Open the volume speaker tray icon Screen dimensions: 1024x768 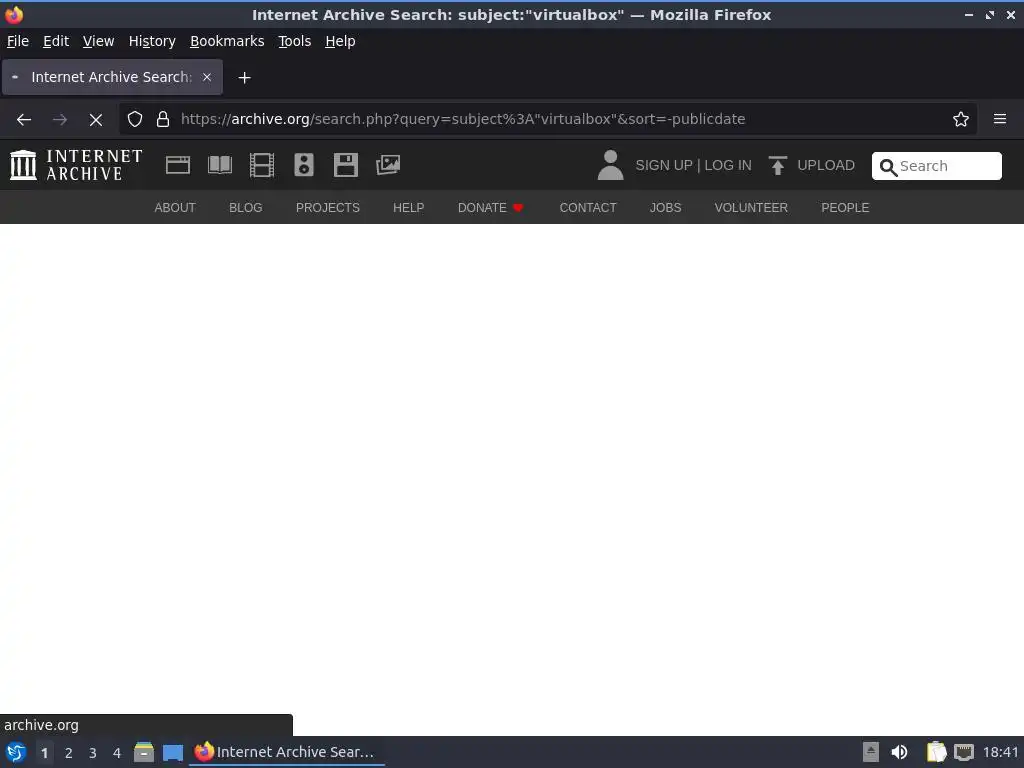[899, 752]
